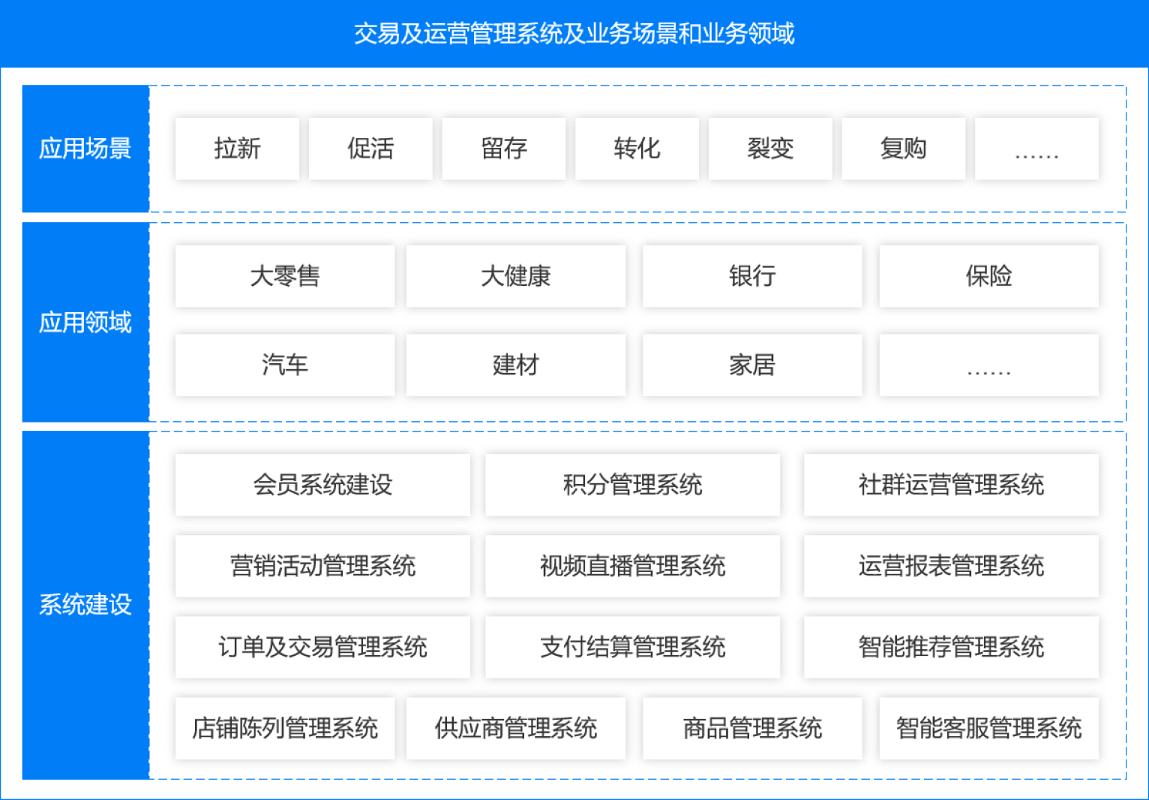Click the 大零售 domain box
Viewport: 1149px width, 800px height.
(285, 276)
